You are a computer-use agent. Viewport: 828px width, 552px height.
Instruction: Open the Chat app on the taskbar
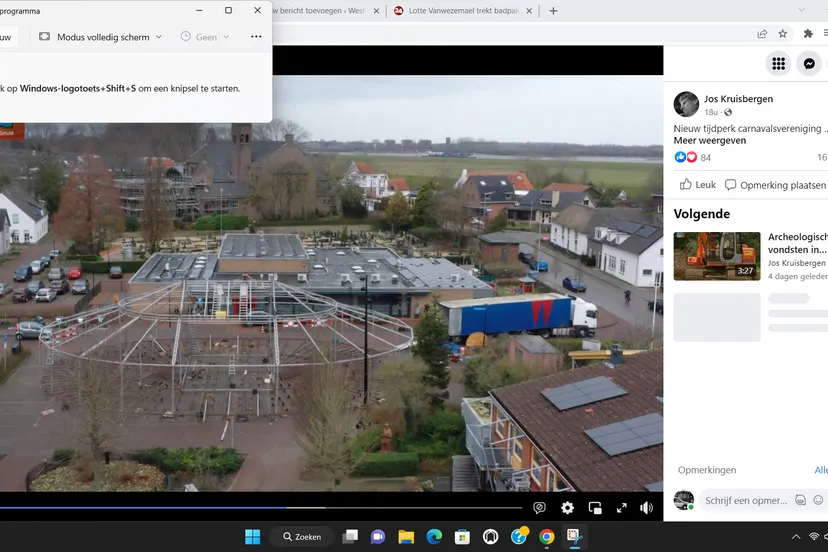[x=378, y=537]
